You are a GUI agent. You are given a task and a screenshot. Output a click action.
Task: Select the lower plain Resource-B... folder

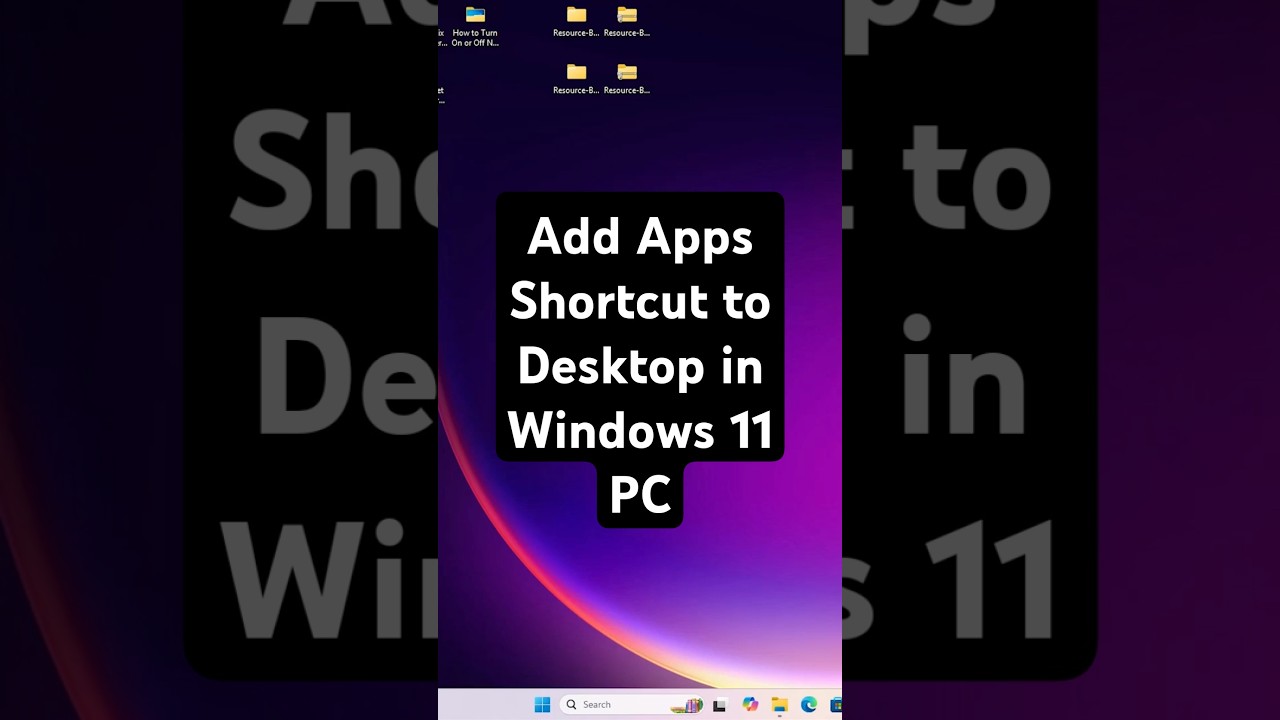tap(576, 79)
